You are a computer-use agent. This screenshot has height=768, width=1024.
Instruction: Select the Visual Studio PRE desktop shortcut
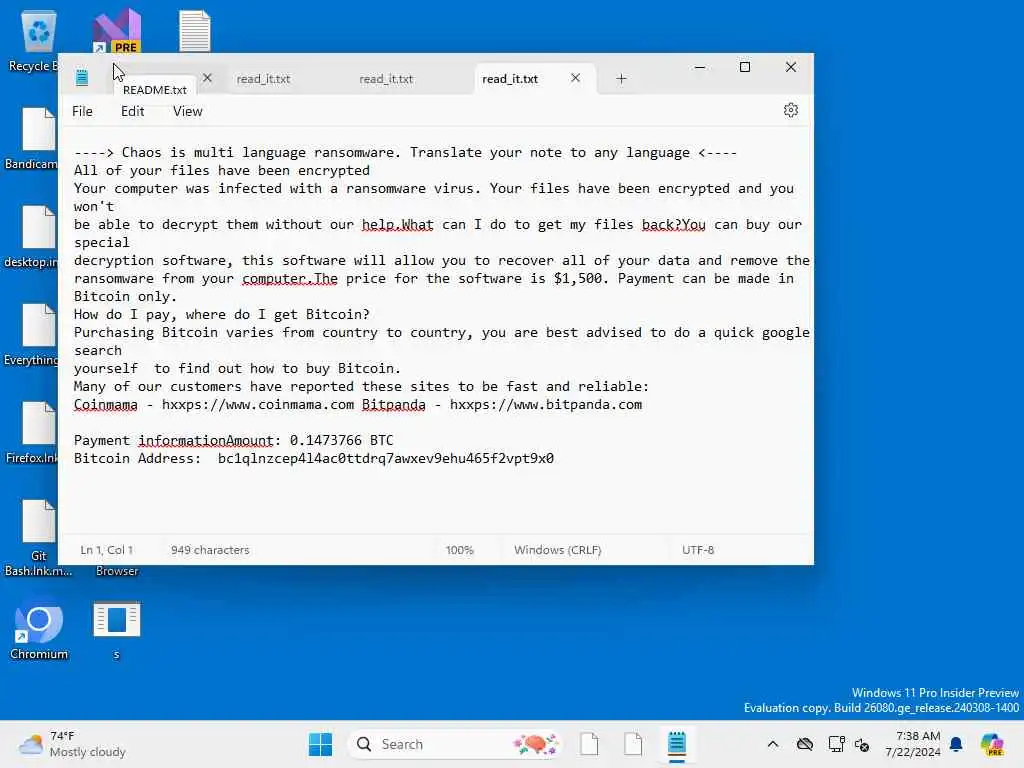tap(117, 31)
